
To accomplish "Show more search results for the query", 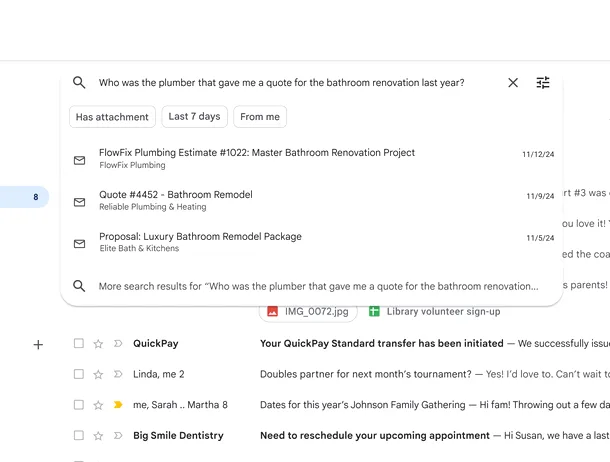I will (x=312, y=286).
